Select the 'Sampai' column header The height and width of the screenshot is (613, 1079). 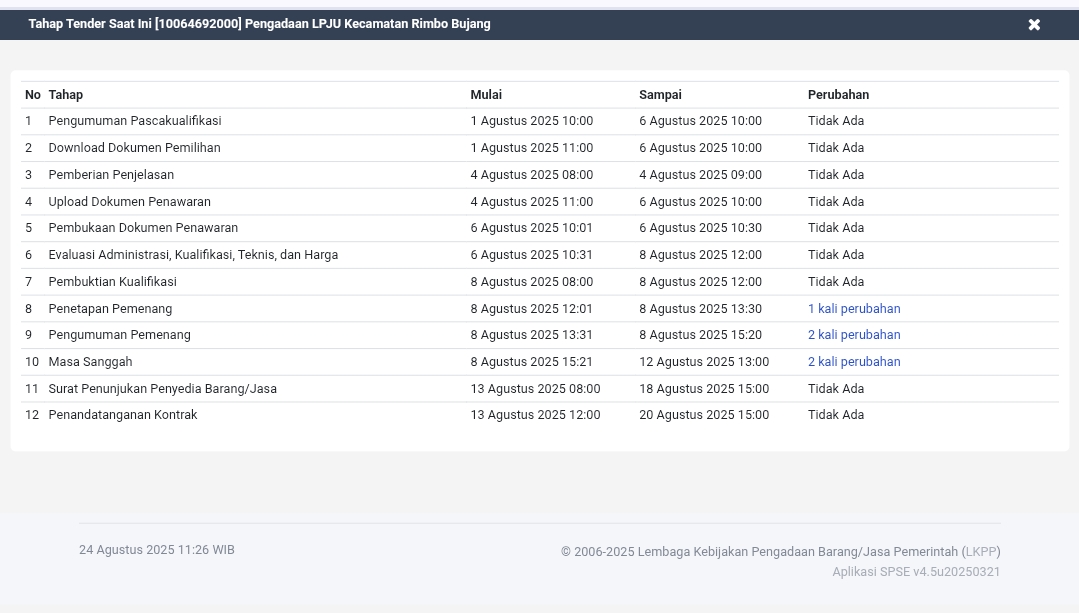(660, 94)
